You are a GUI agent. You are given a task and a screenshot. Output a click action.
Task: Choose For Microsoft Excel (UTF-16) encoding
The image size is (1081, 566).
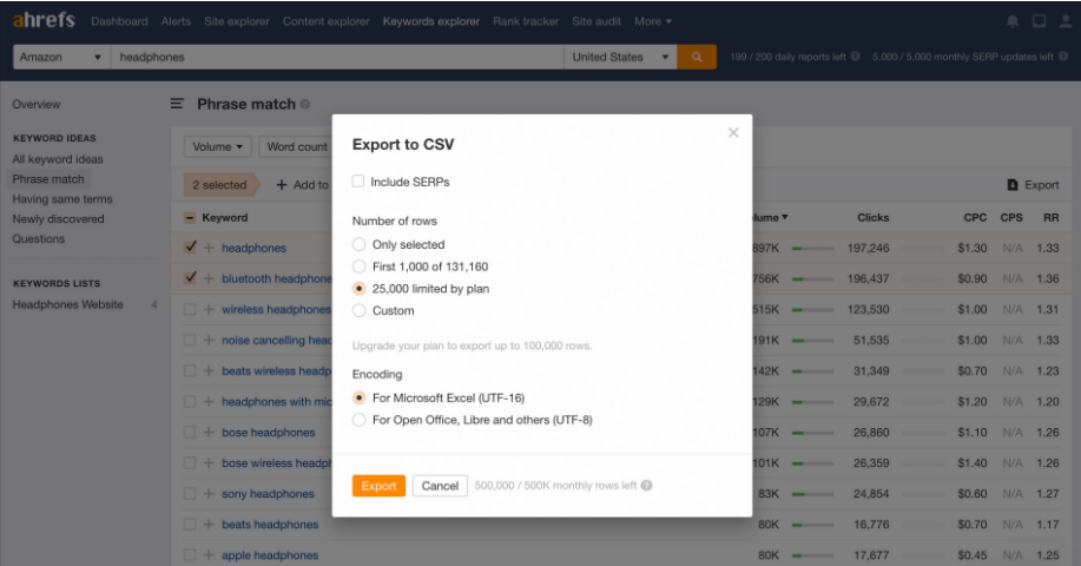click(358, 398)
